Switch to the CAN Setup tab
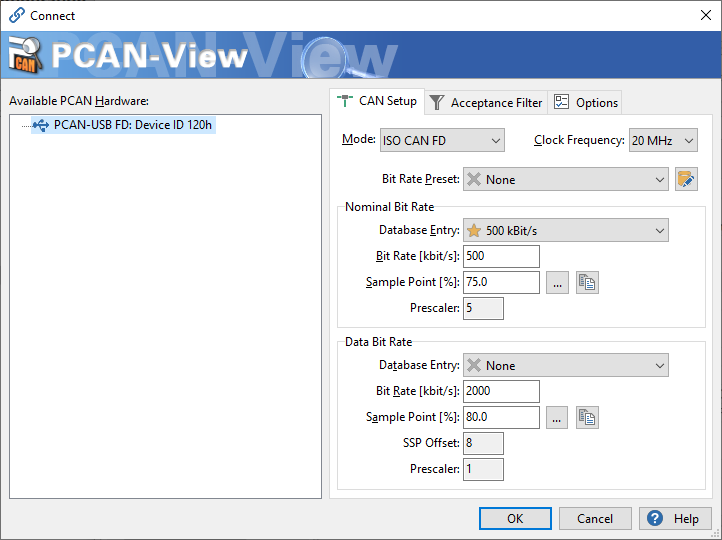The width and height of the screenshot is (722, 540). tap(377, 101)
